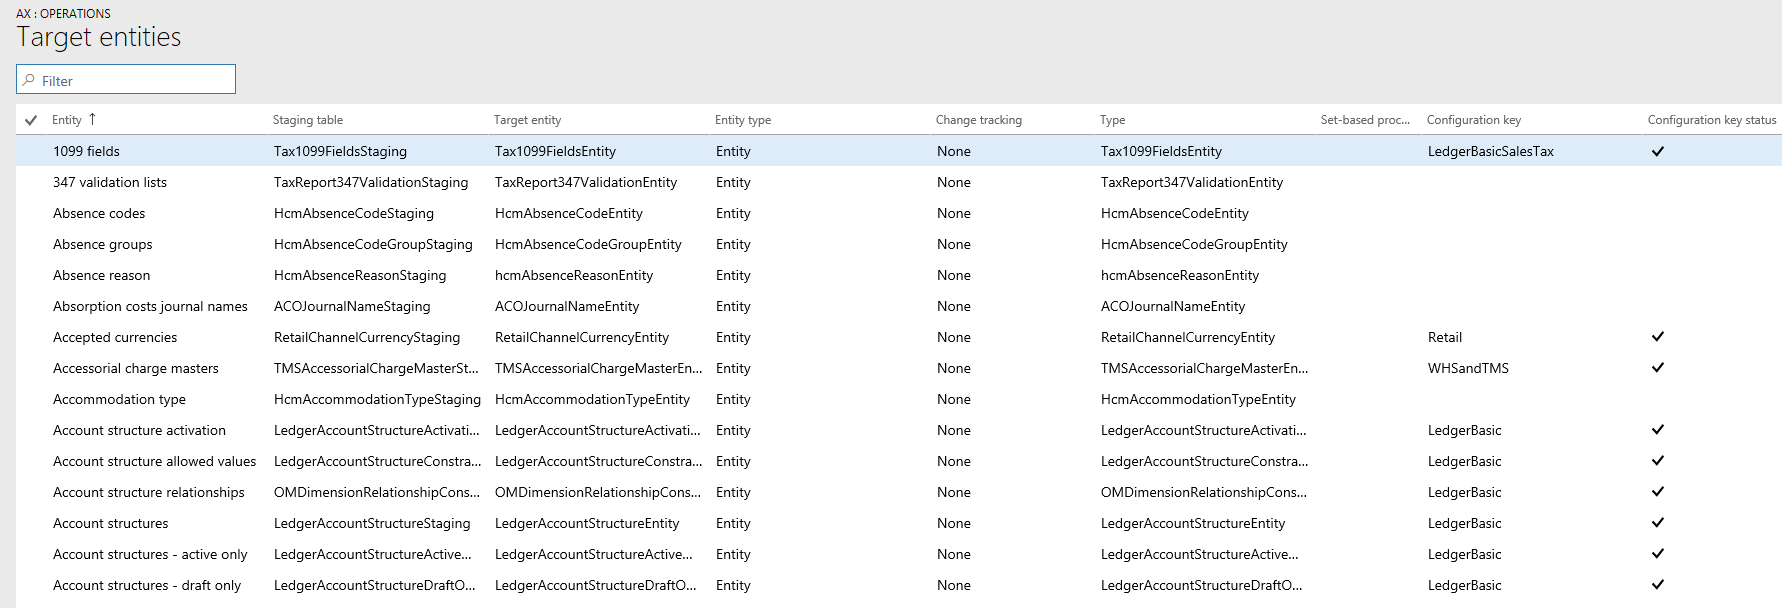
Task: Click the ACOJournalNameEntity Type column cell
Action: point(1173,306)
